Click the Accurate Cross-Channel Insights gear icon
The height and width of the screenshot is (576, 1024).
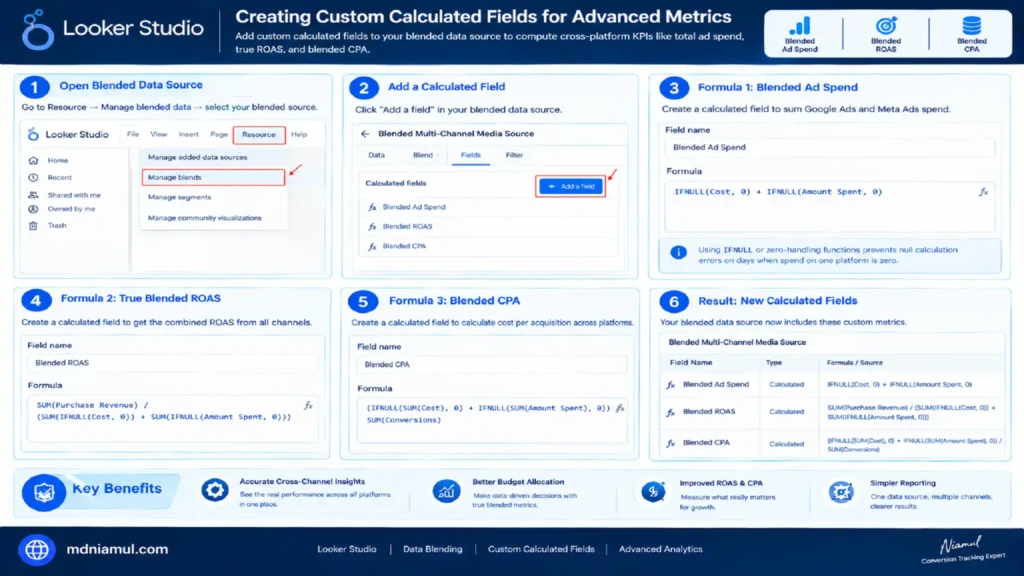click(x=214, y=490)
